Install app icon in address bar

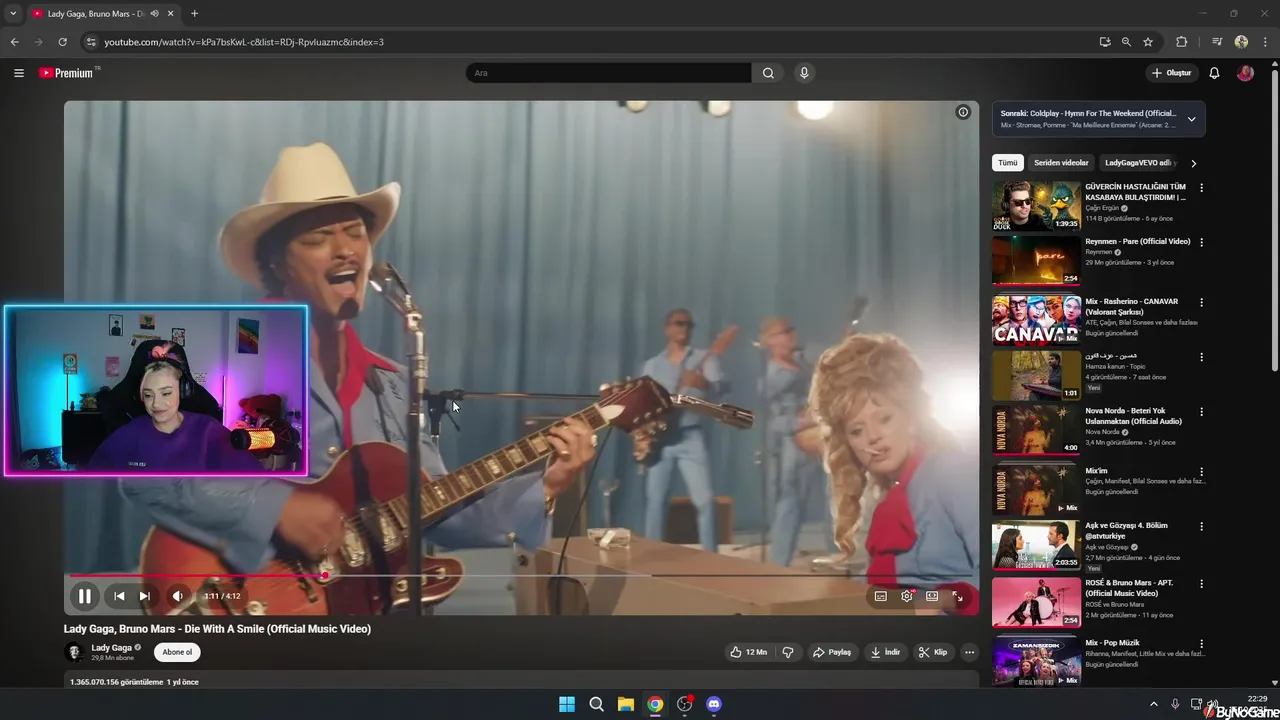point(1104,42)
